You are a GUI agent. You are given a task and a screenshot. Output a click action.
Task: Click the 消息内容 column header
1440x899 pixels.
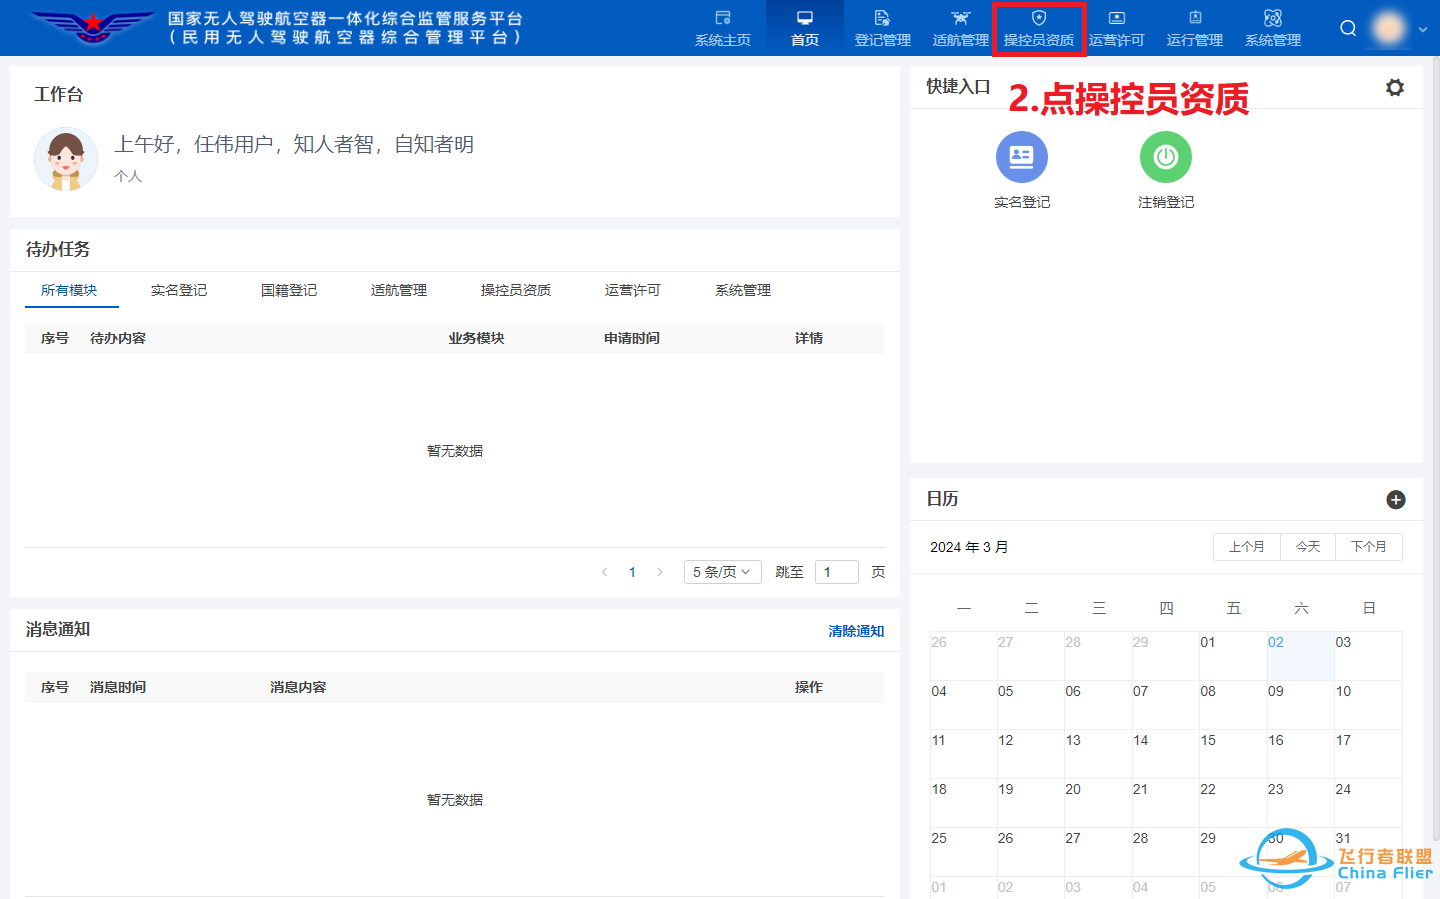(x=298, y=687)
